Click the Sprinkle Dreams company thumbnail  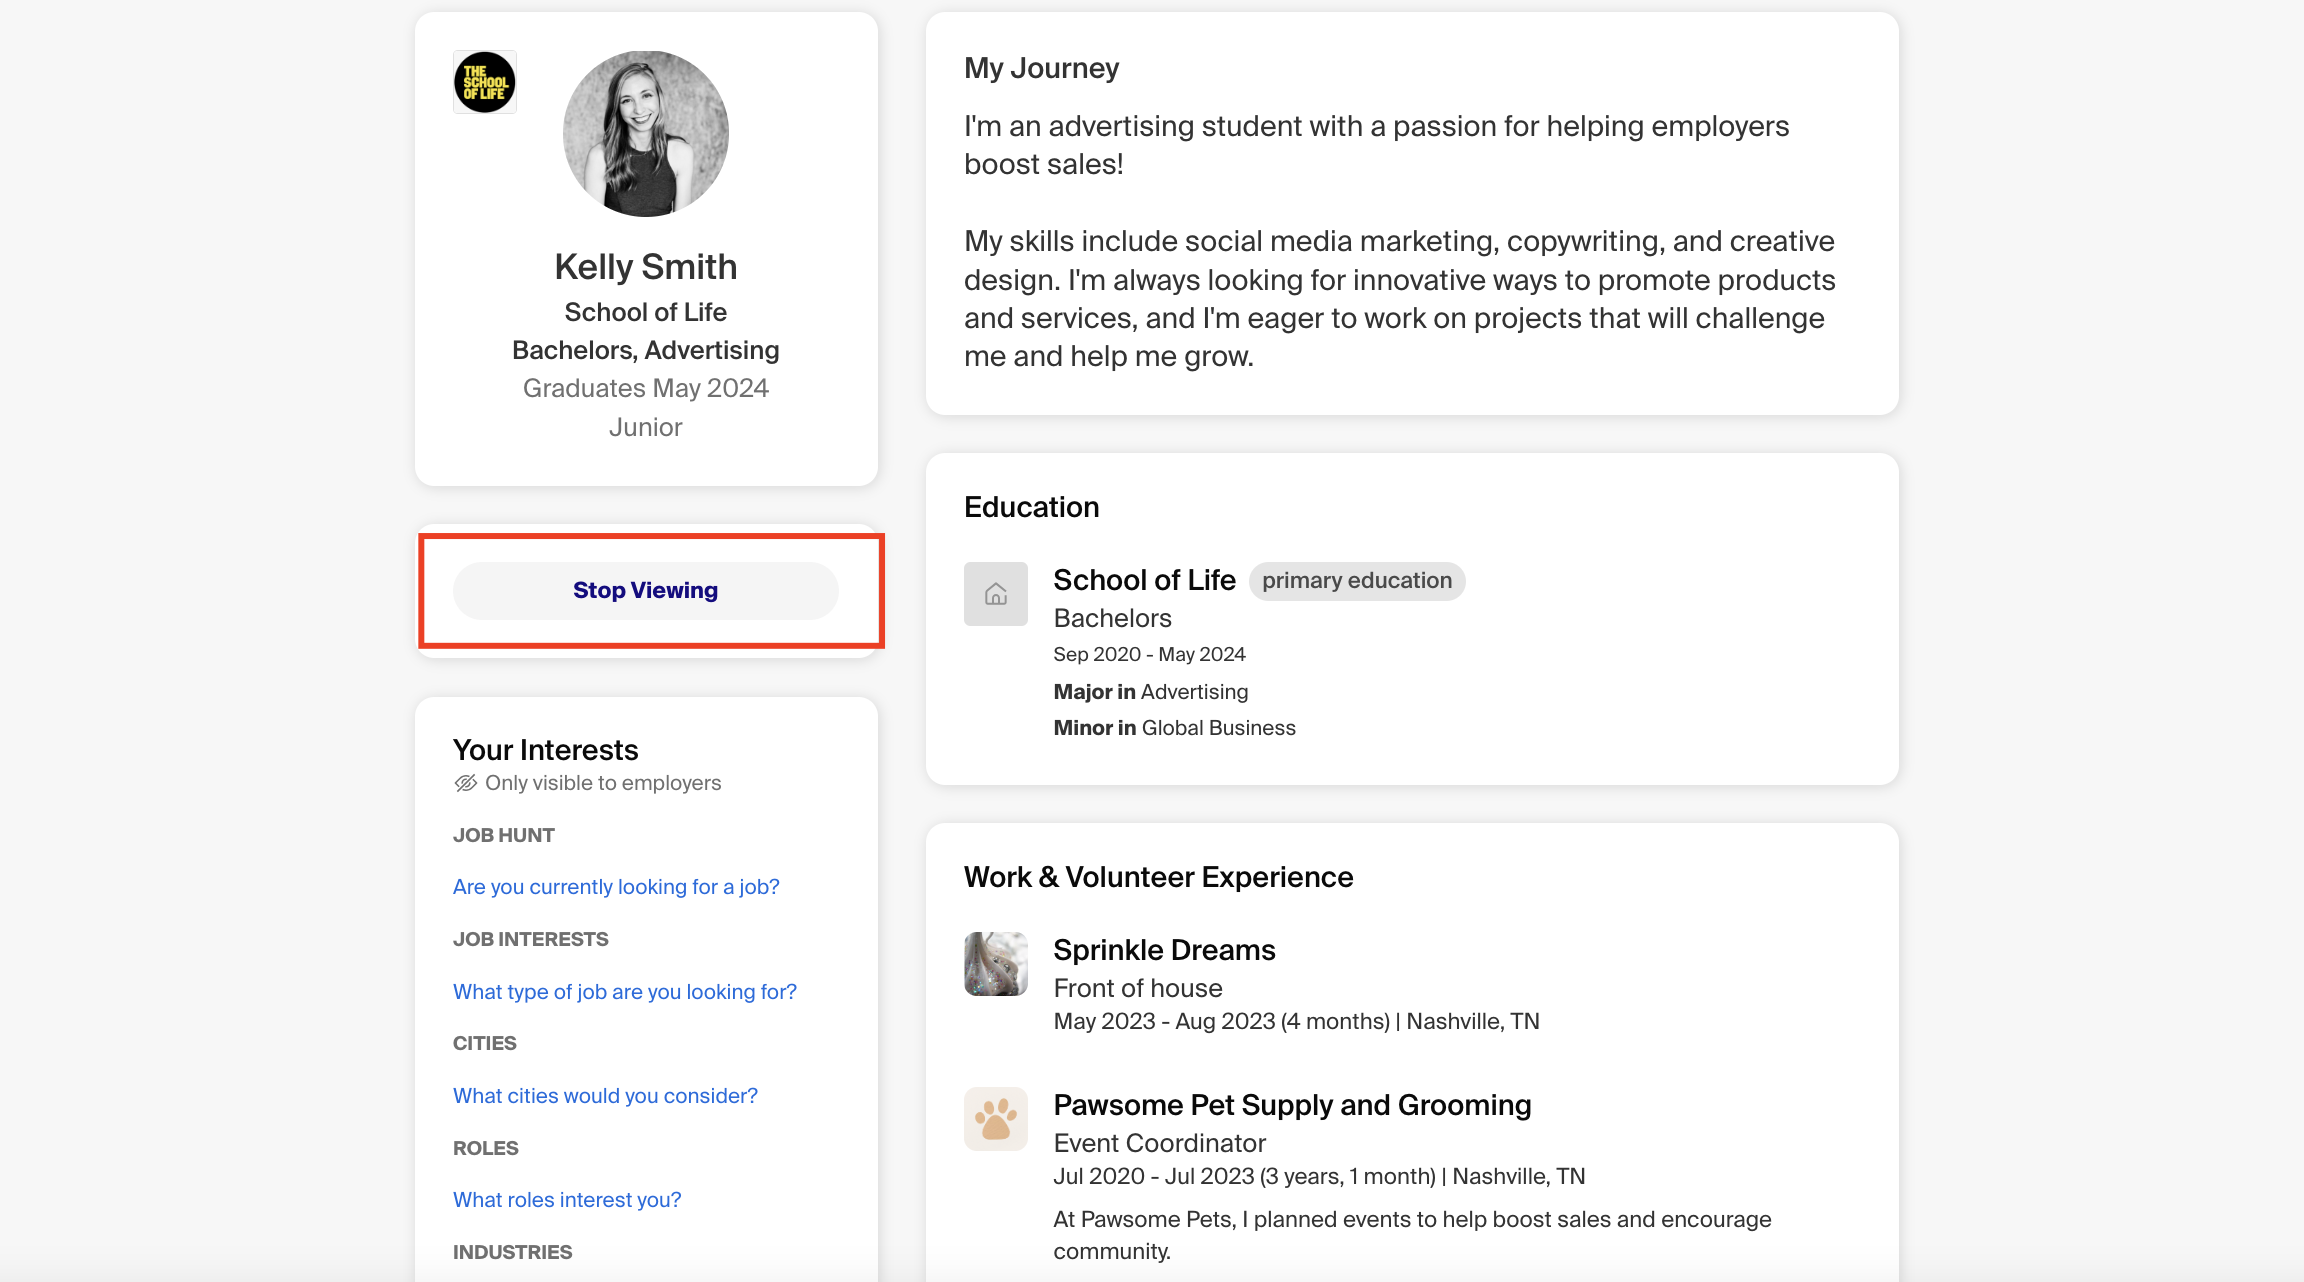[996, 964]
